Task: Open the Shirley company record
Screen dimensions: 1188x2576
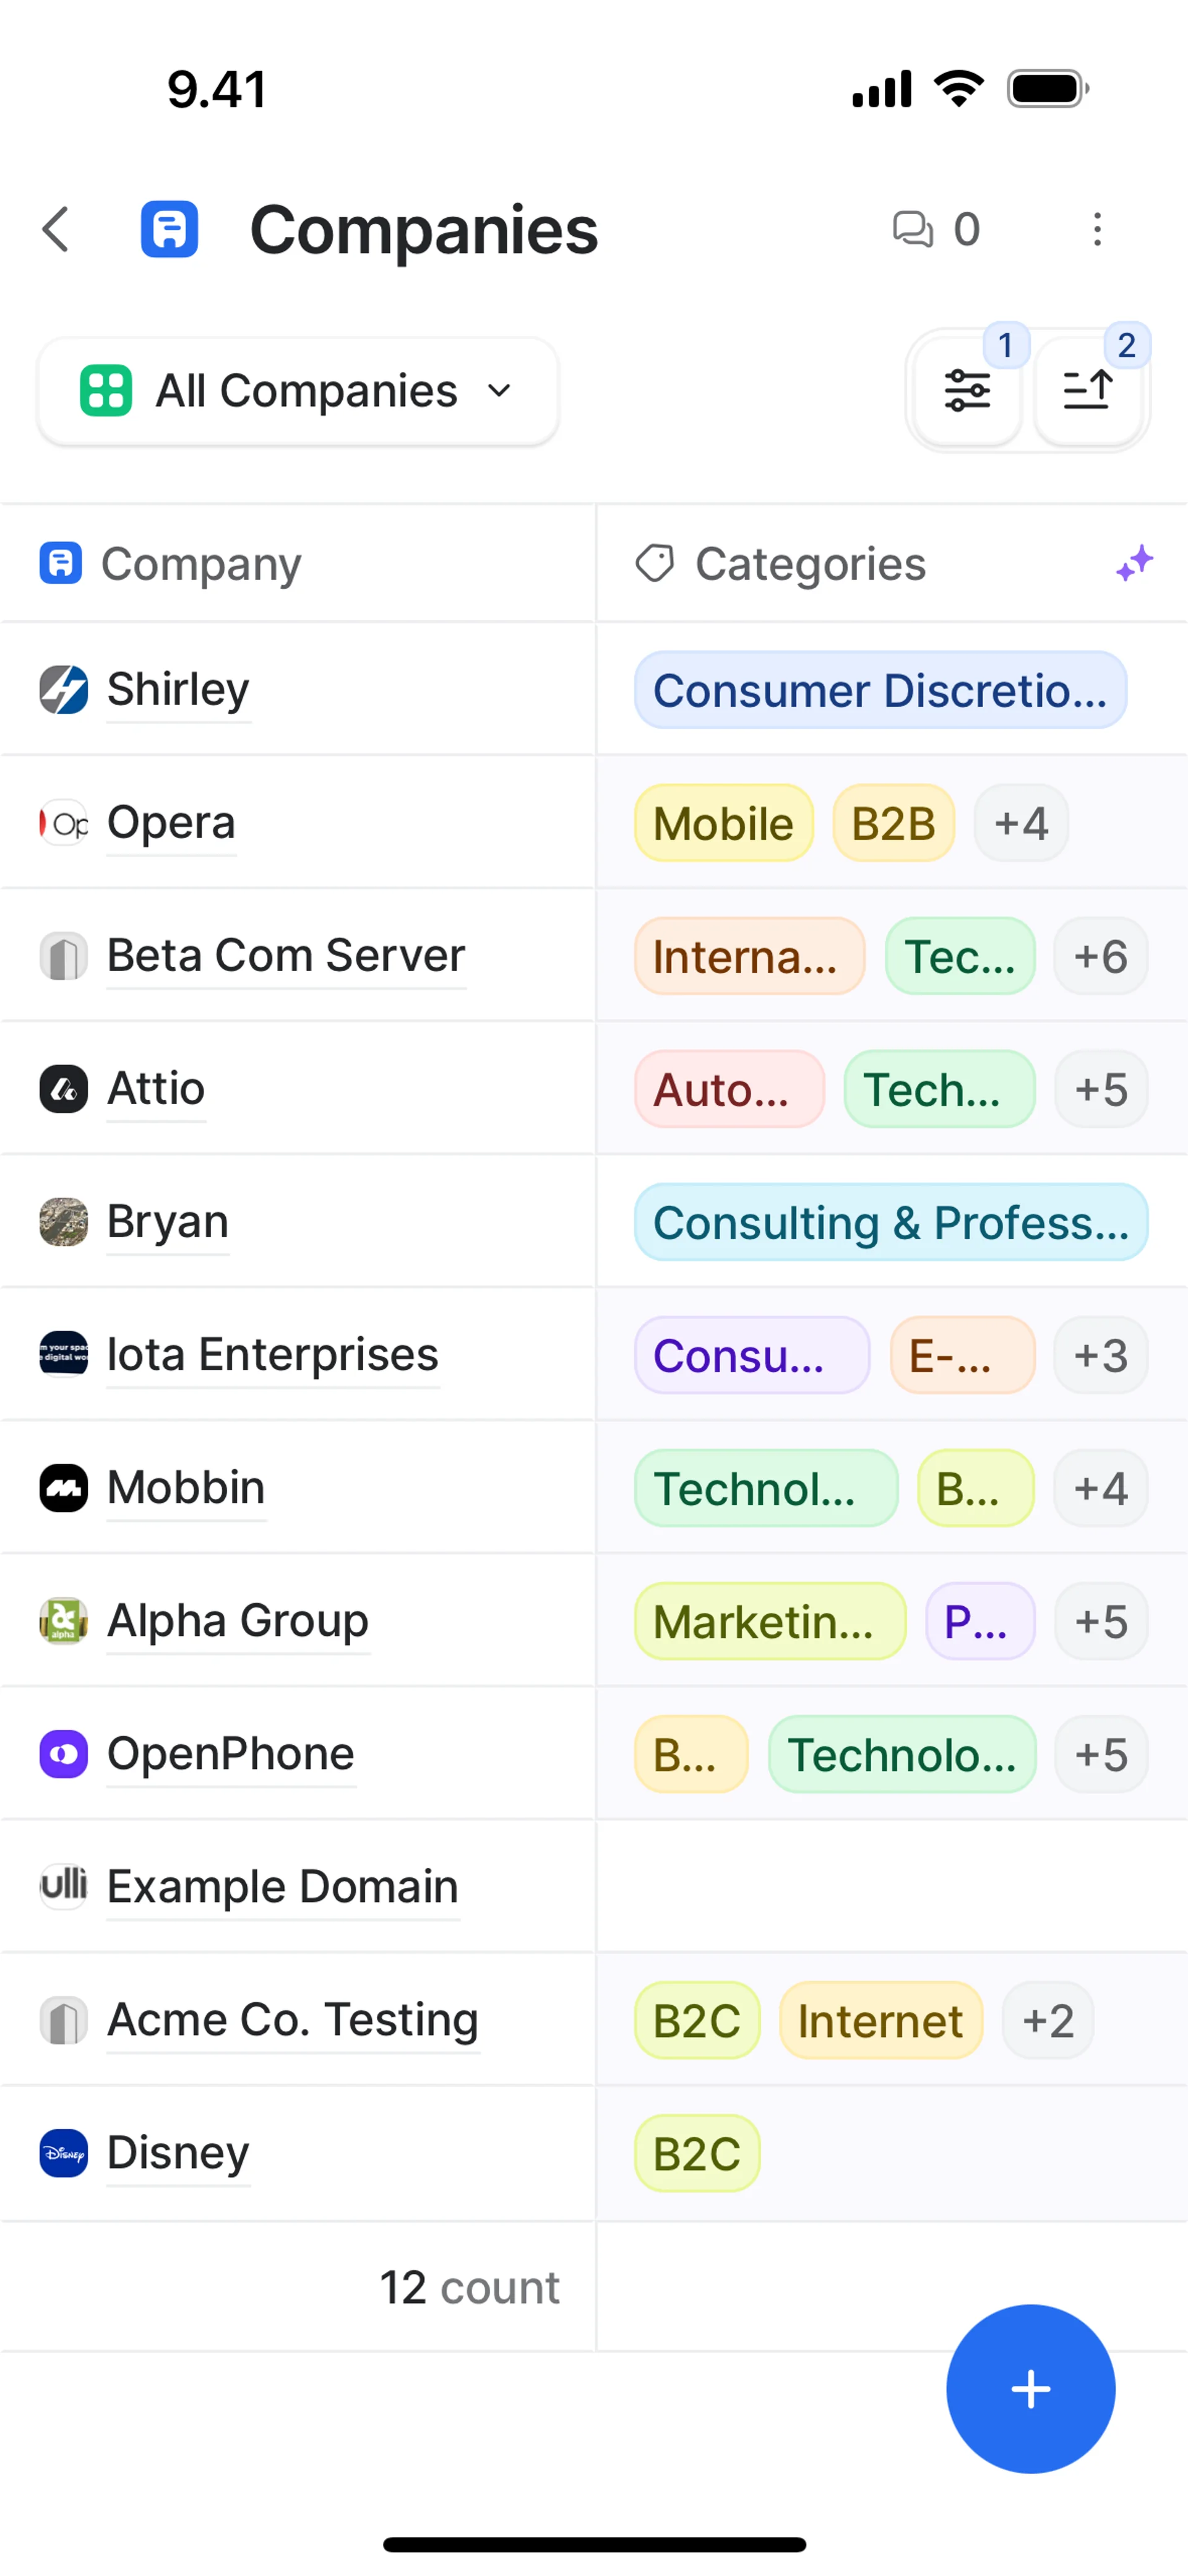Action: tap(178, 690)
